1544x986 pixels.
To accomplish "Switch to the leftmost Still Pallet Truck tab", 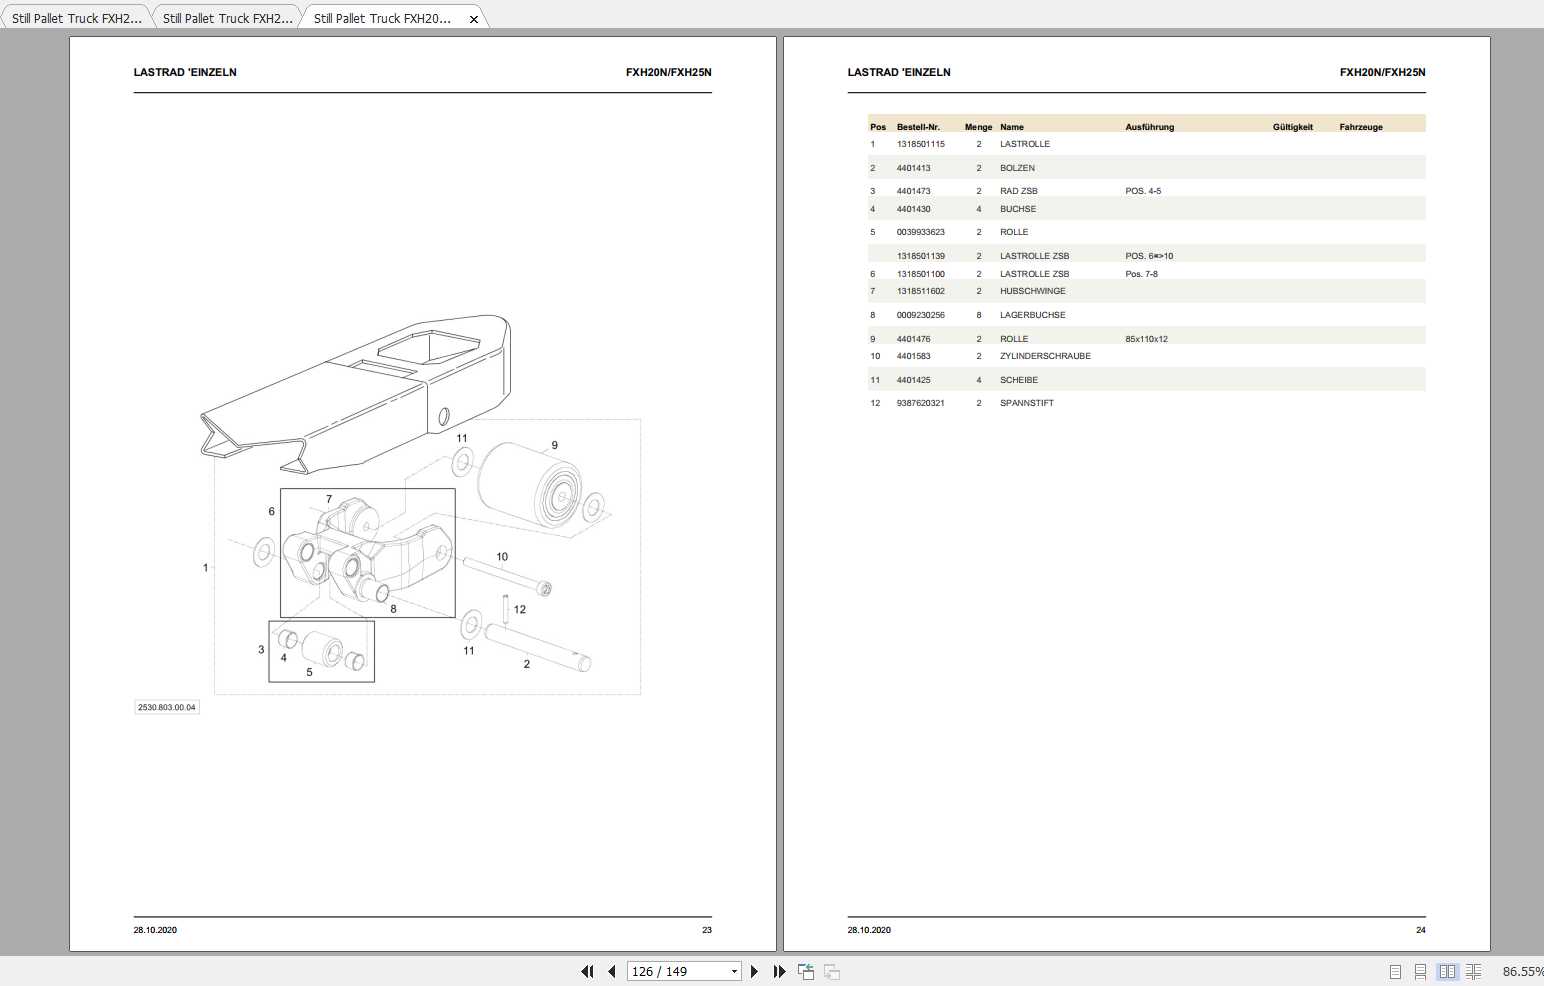I will pyautogui.click(x=76, y=18).
